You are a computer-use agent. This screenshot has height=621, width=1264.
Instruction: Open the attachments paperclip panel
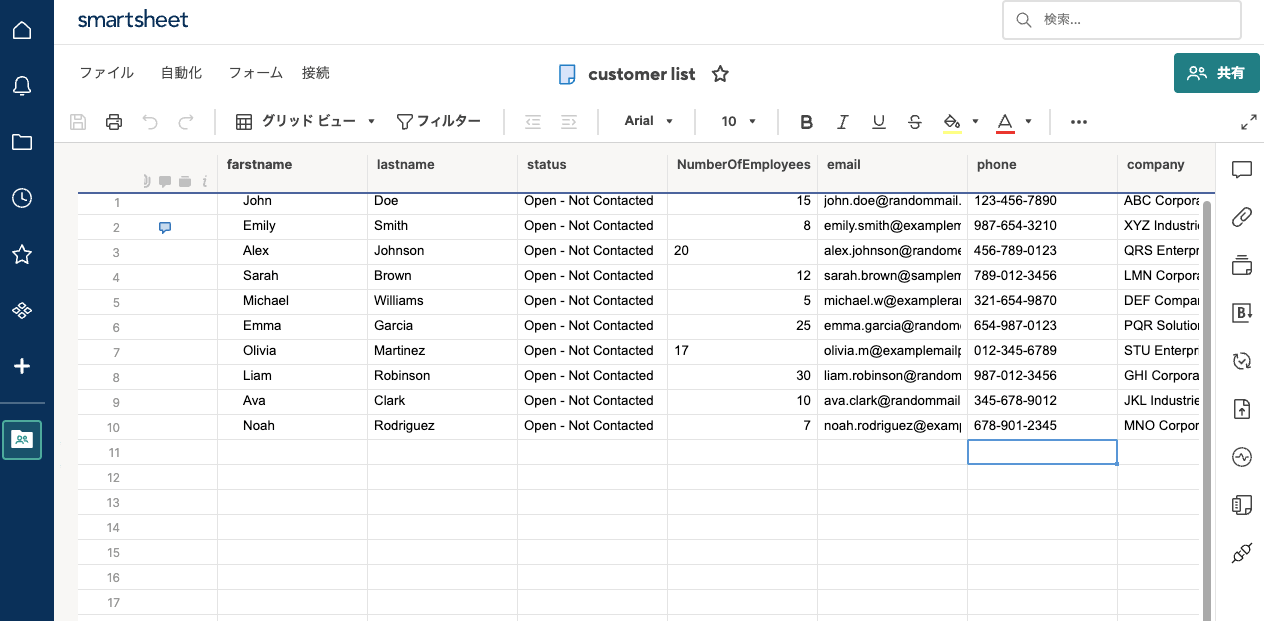click(x=1242, y=216)
